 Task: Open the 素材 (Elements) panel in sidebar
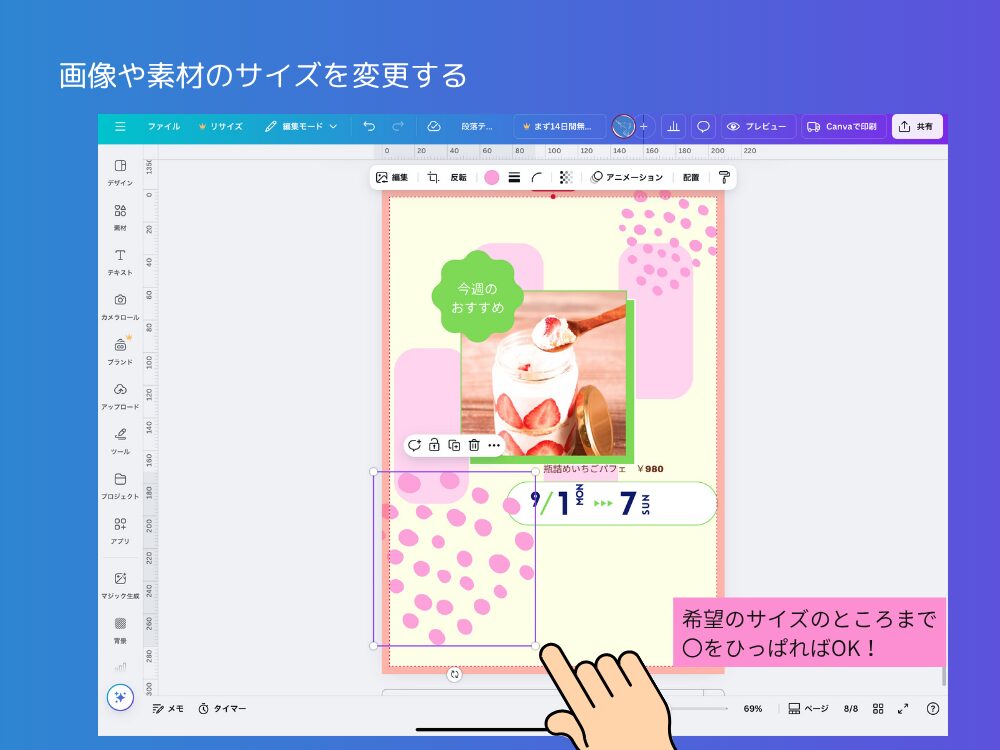120,216
